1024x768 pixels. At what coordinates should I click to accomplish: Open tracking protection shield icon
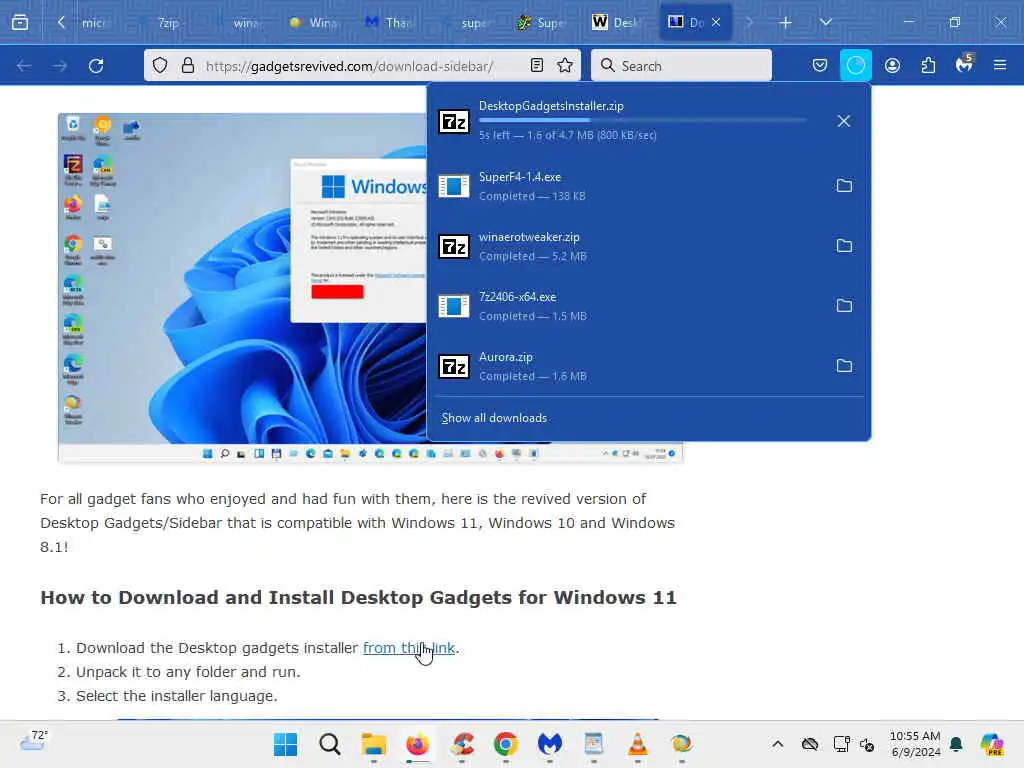160,65
